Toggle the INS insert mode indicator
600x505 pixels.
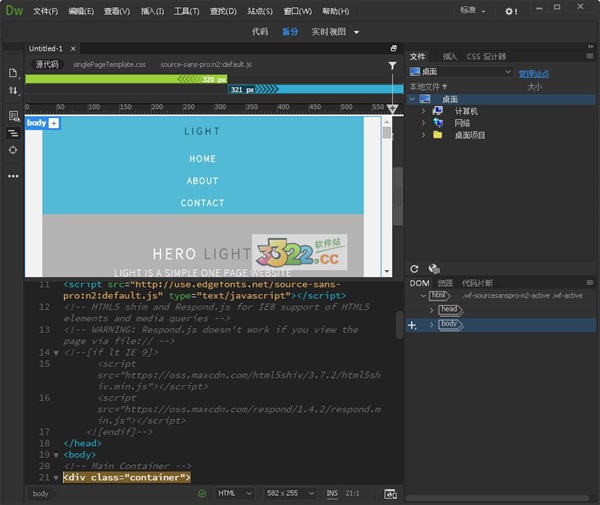click(332, 493)
